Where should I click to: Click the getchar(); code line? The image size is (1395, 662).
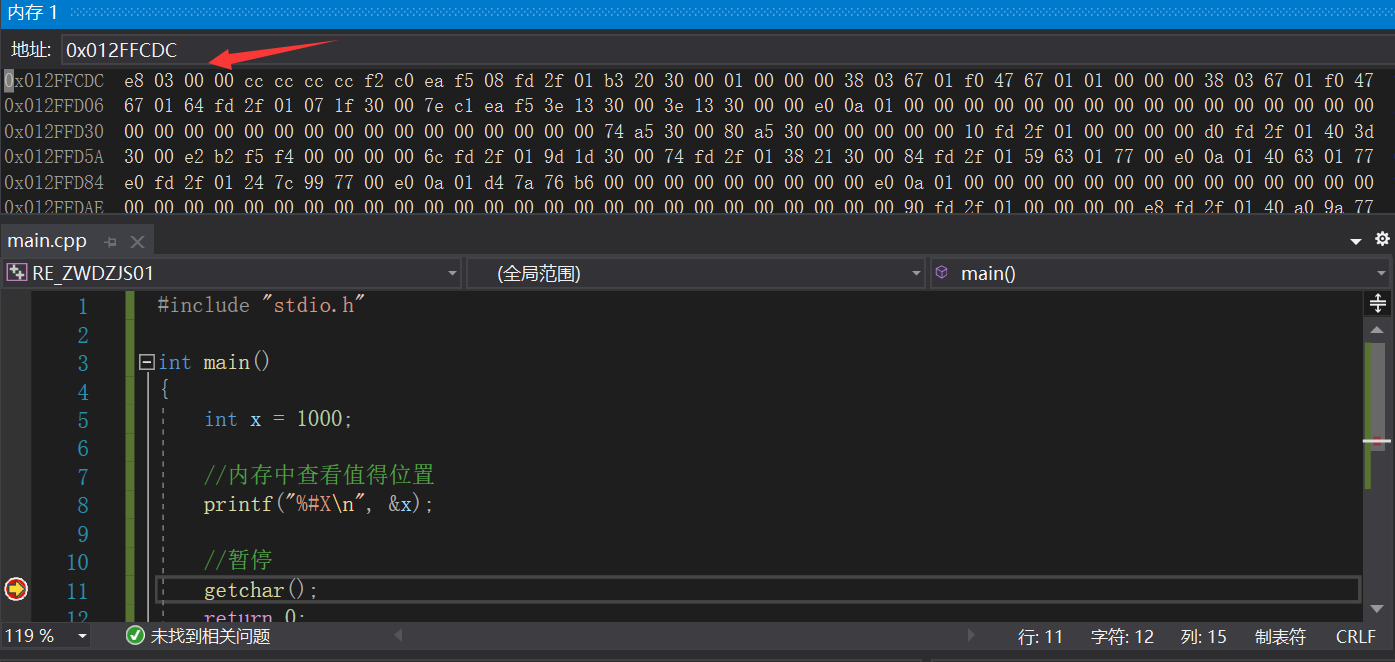[260, 590]
